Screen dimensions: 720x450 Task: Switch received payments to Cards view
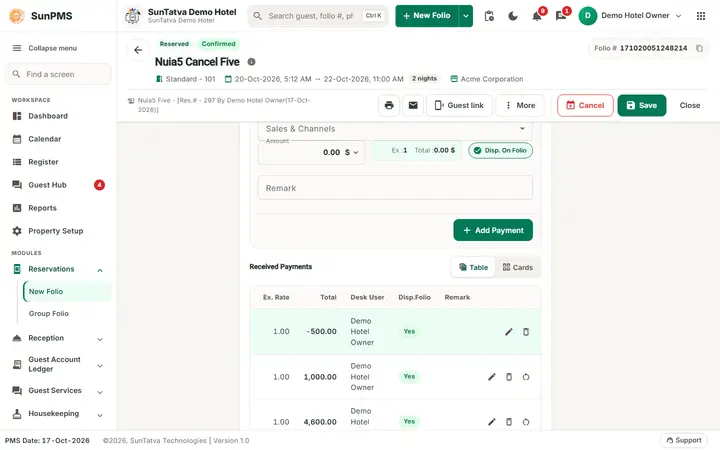pos(518,267)
